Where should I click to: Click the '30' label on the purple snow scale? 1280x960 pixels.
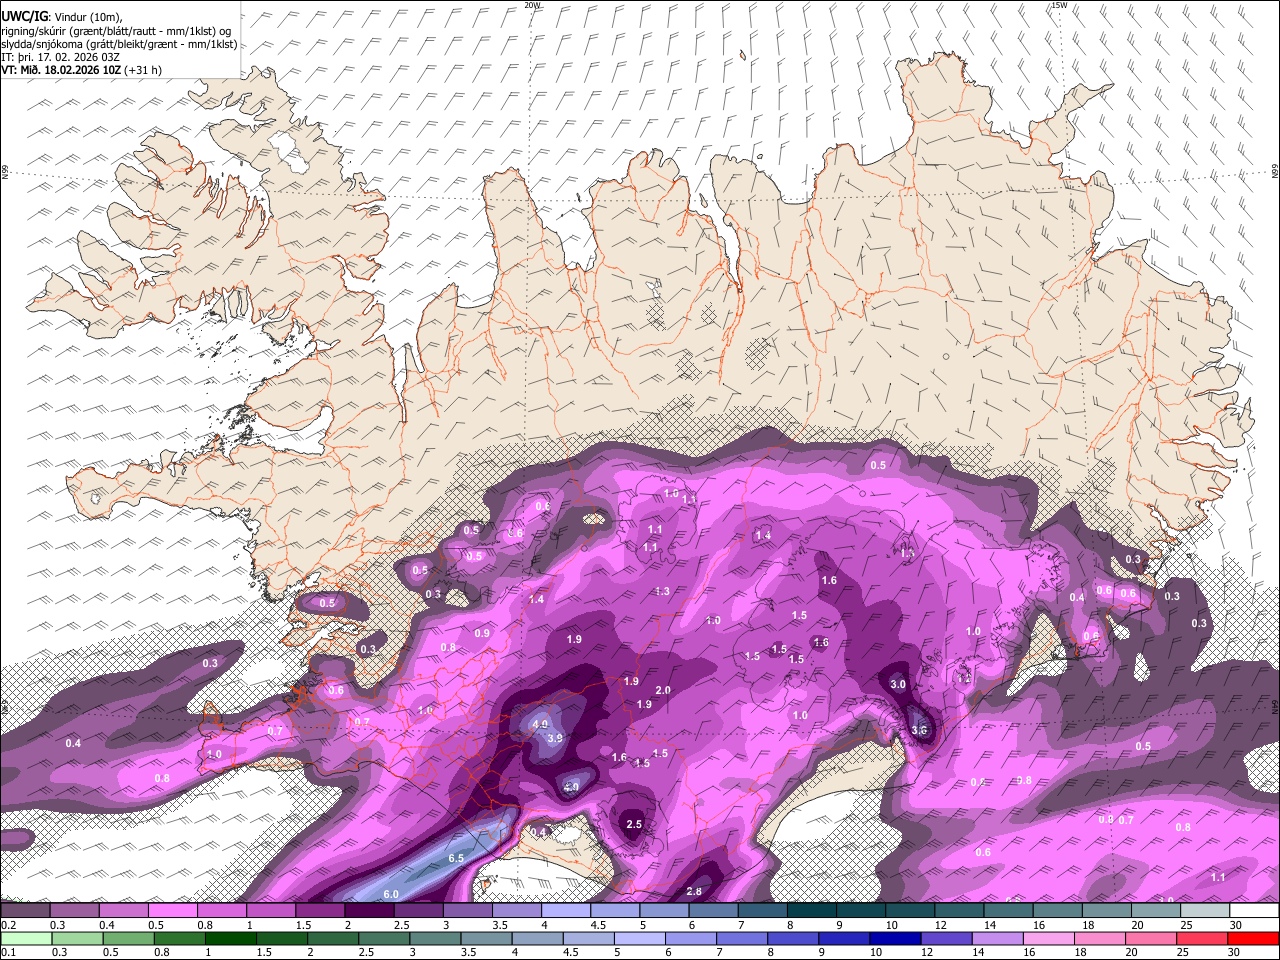[x=1235, y=926]
